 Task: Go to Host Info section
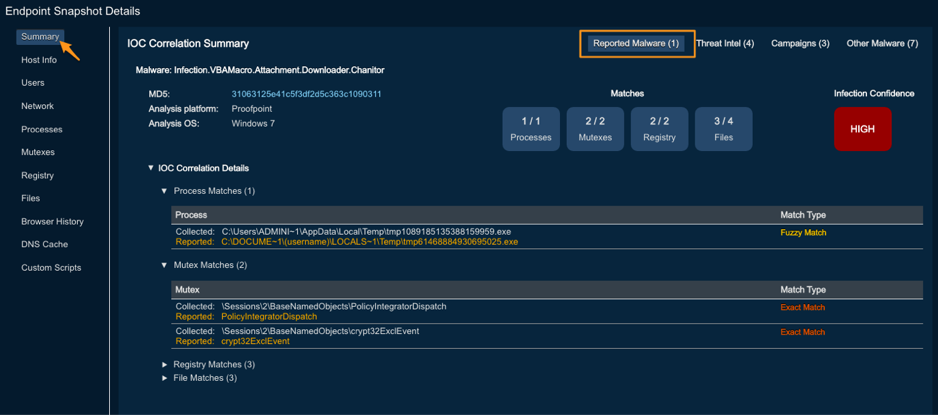39,60
